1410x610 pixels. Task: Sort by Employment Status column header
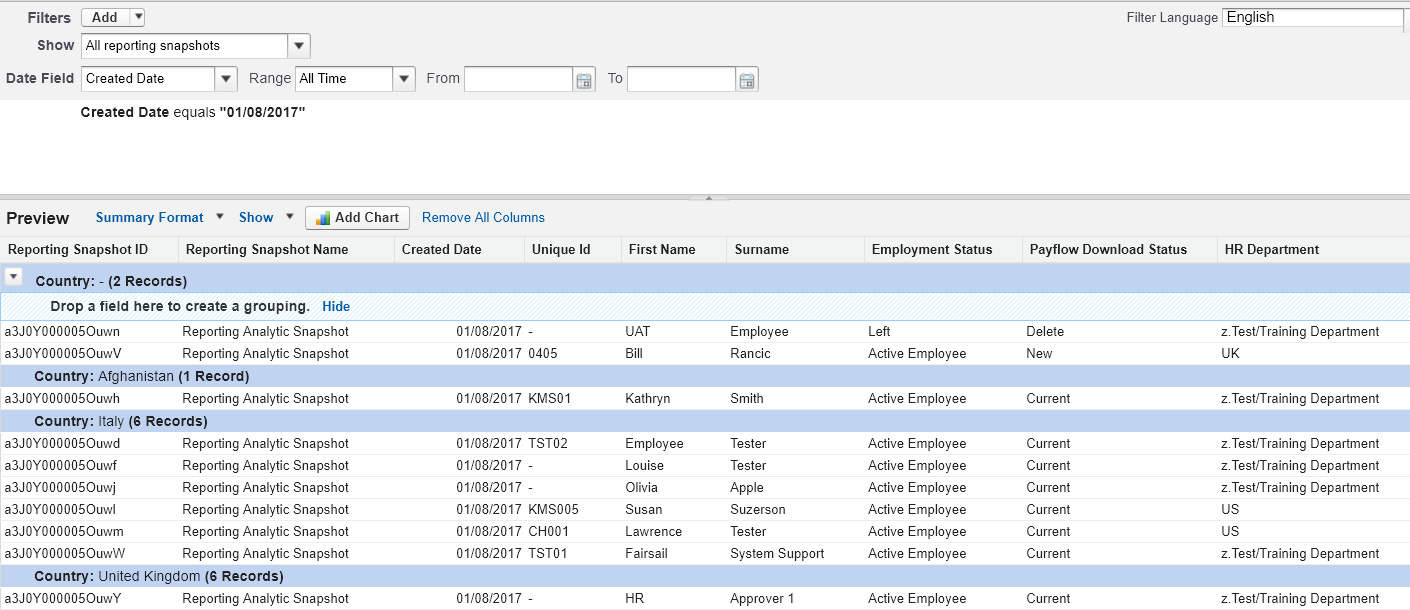[x=931, y=250]
